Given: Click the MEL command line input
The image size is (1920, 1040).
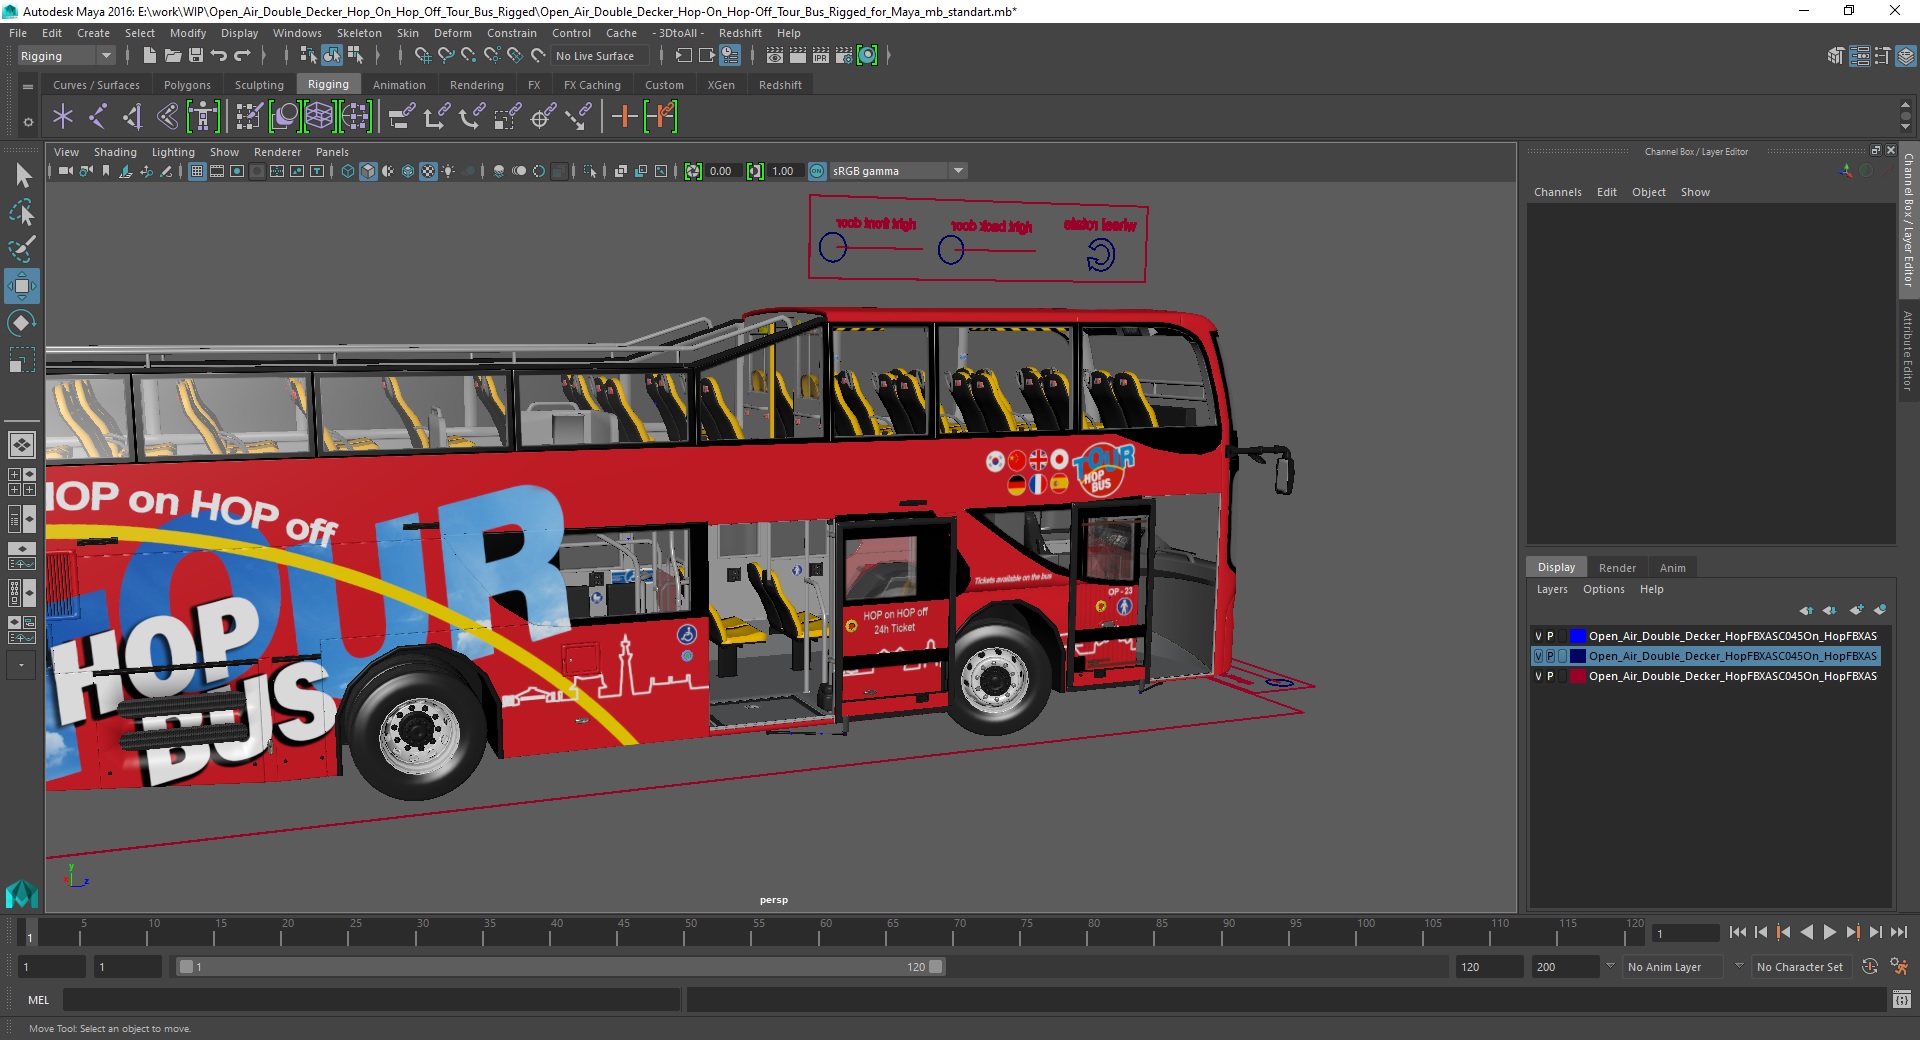Looking at the screenshot, I should click(371, 999).
